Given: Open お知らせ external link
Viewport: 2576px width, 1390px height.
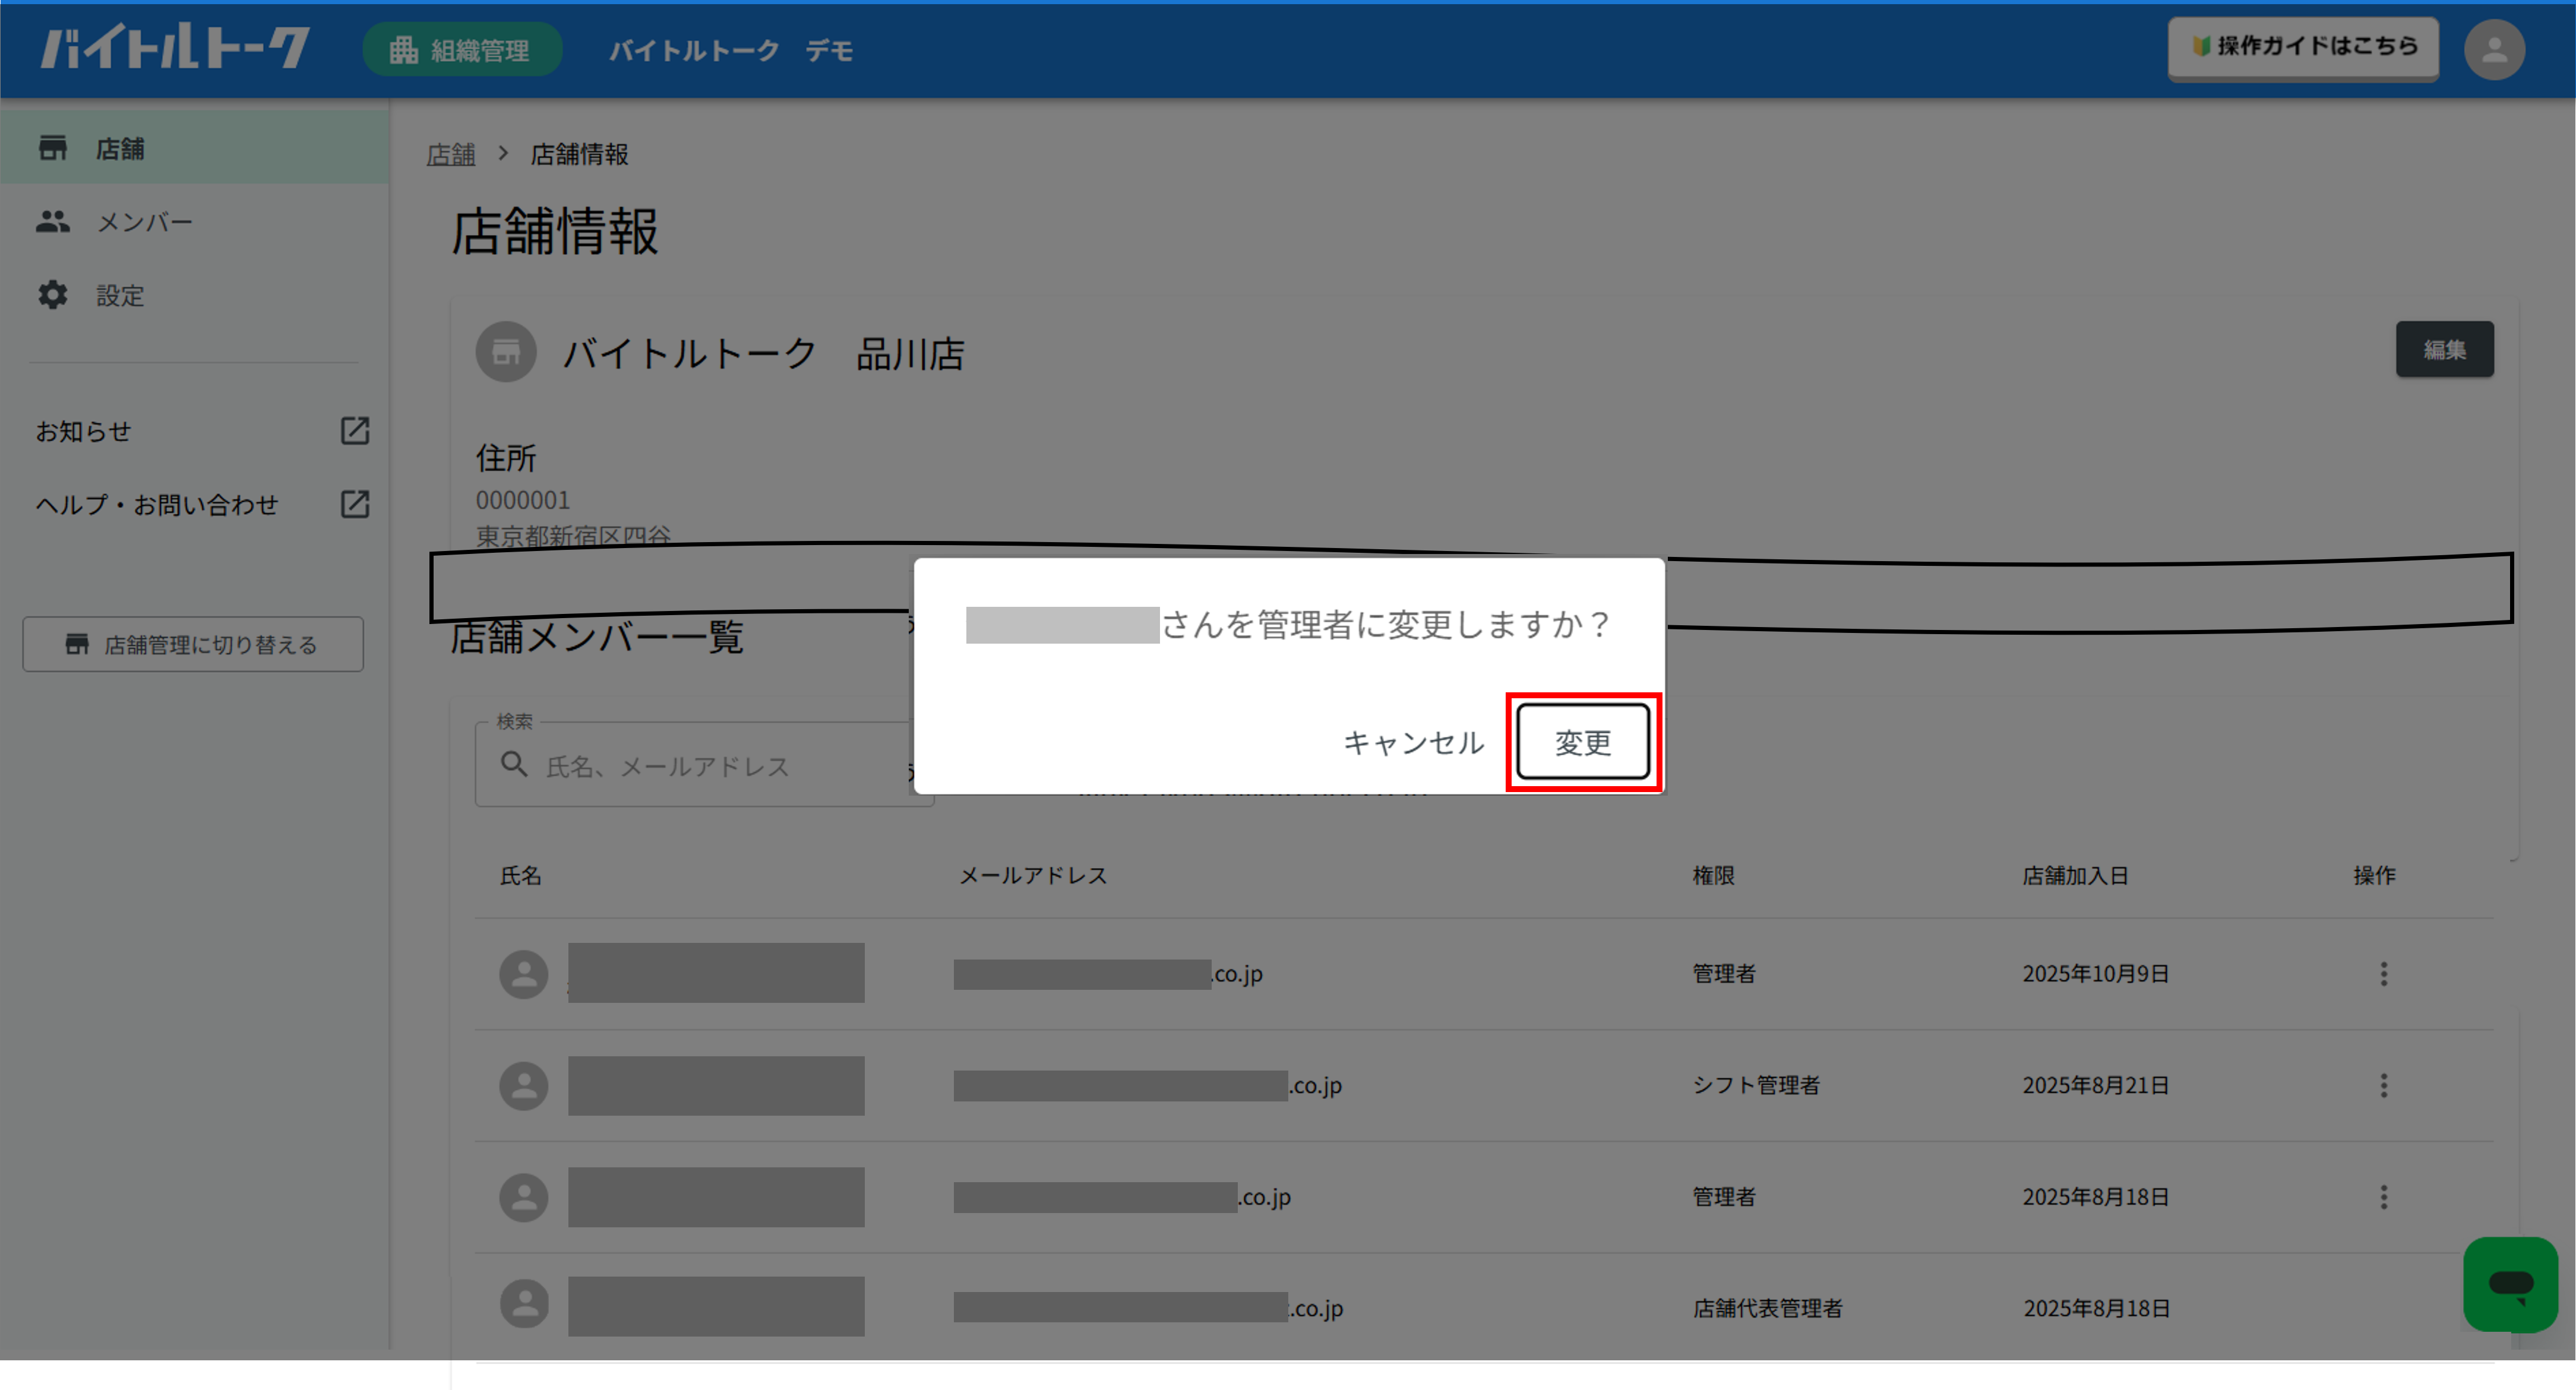Looking at the screenshot, I should [84, 431].
